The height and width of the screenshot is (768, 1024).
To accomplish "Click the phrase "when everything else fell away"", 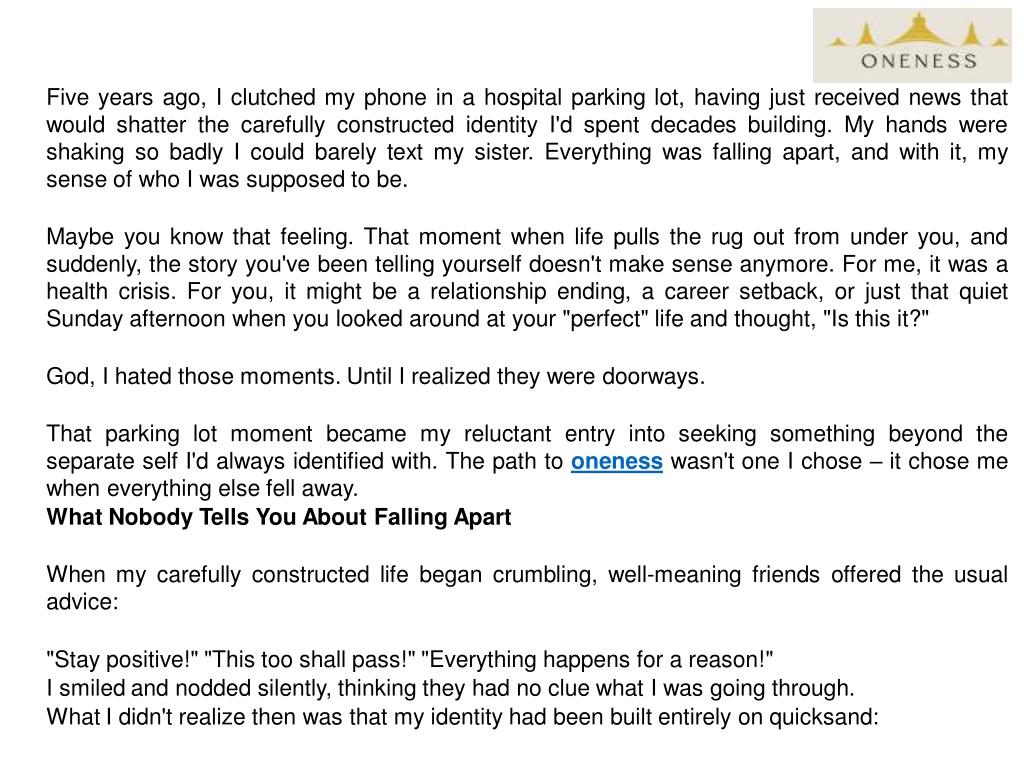I will 202,488.
